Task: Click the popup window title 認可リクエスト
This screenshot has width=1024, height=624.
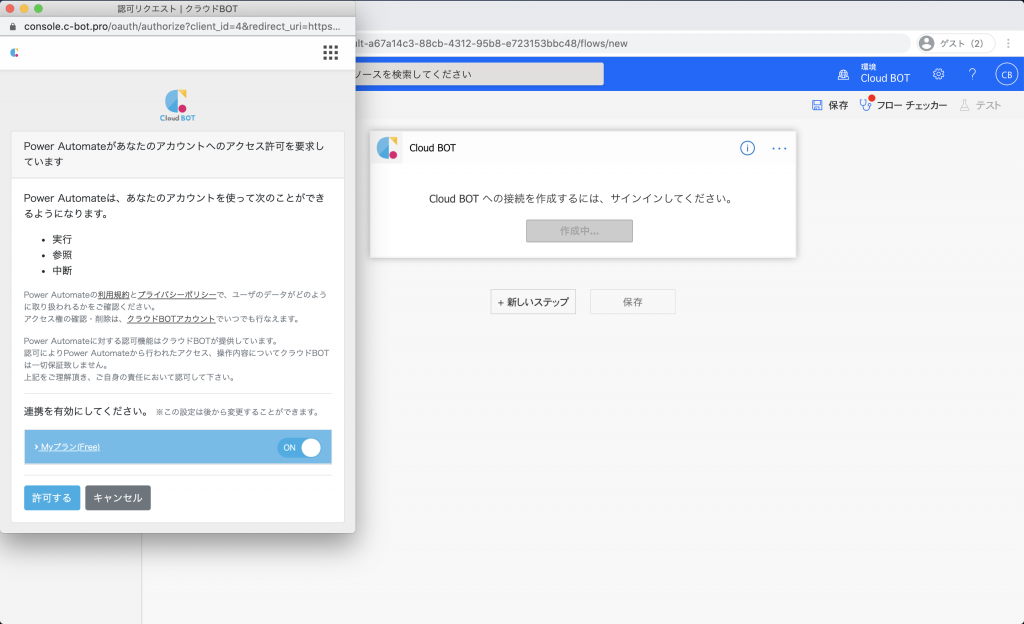Action: [178, 8]
